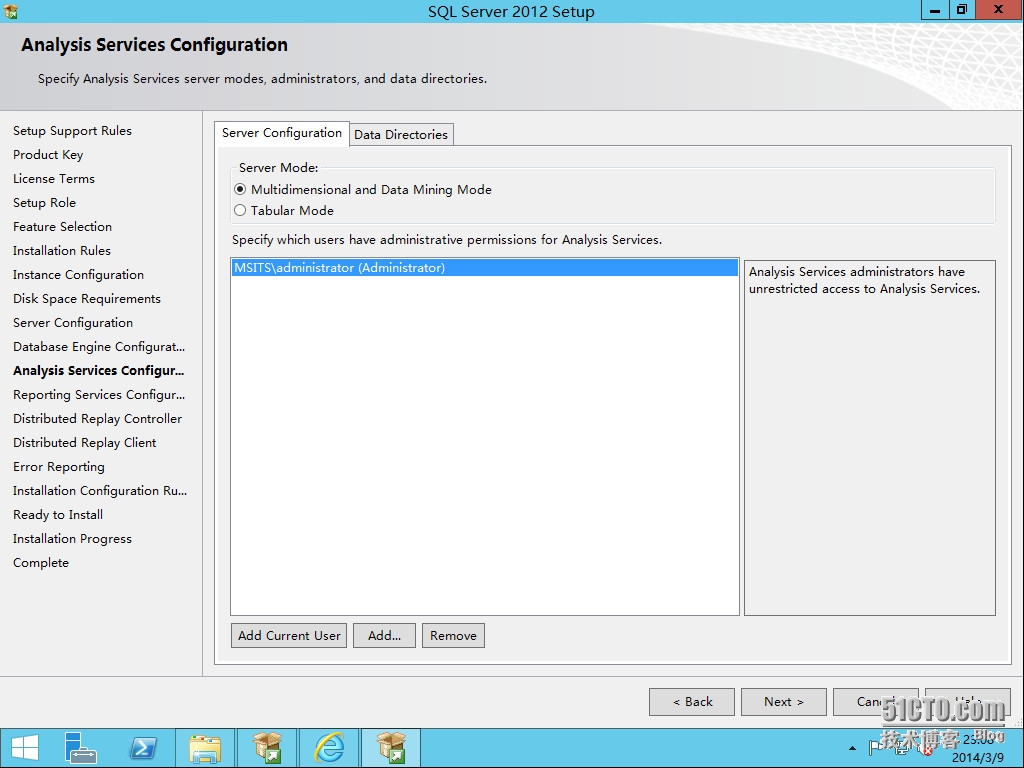Minimize the SQL Server Setup window
1024x768 pixels.
click(x=935, y=10)
